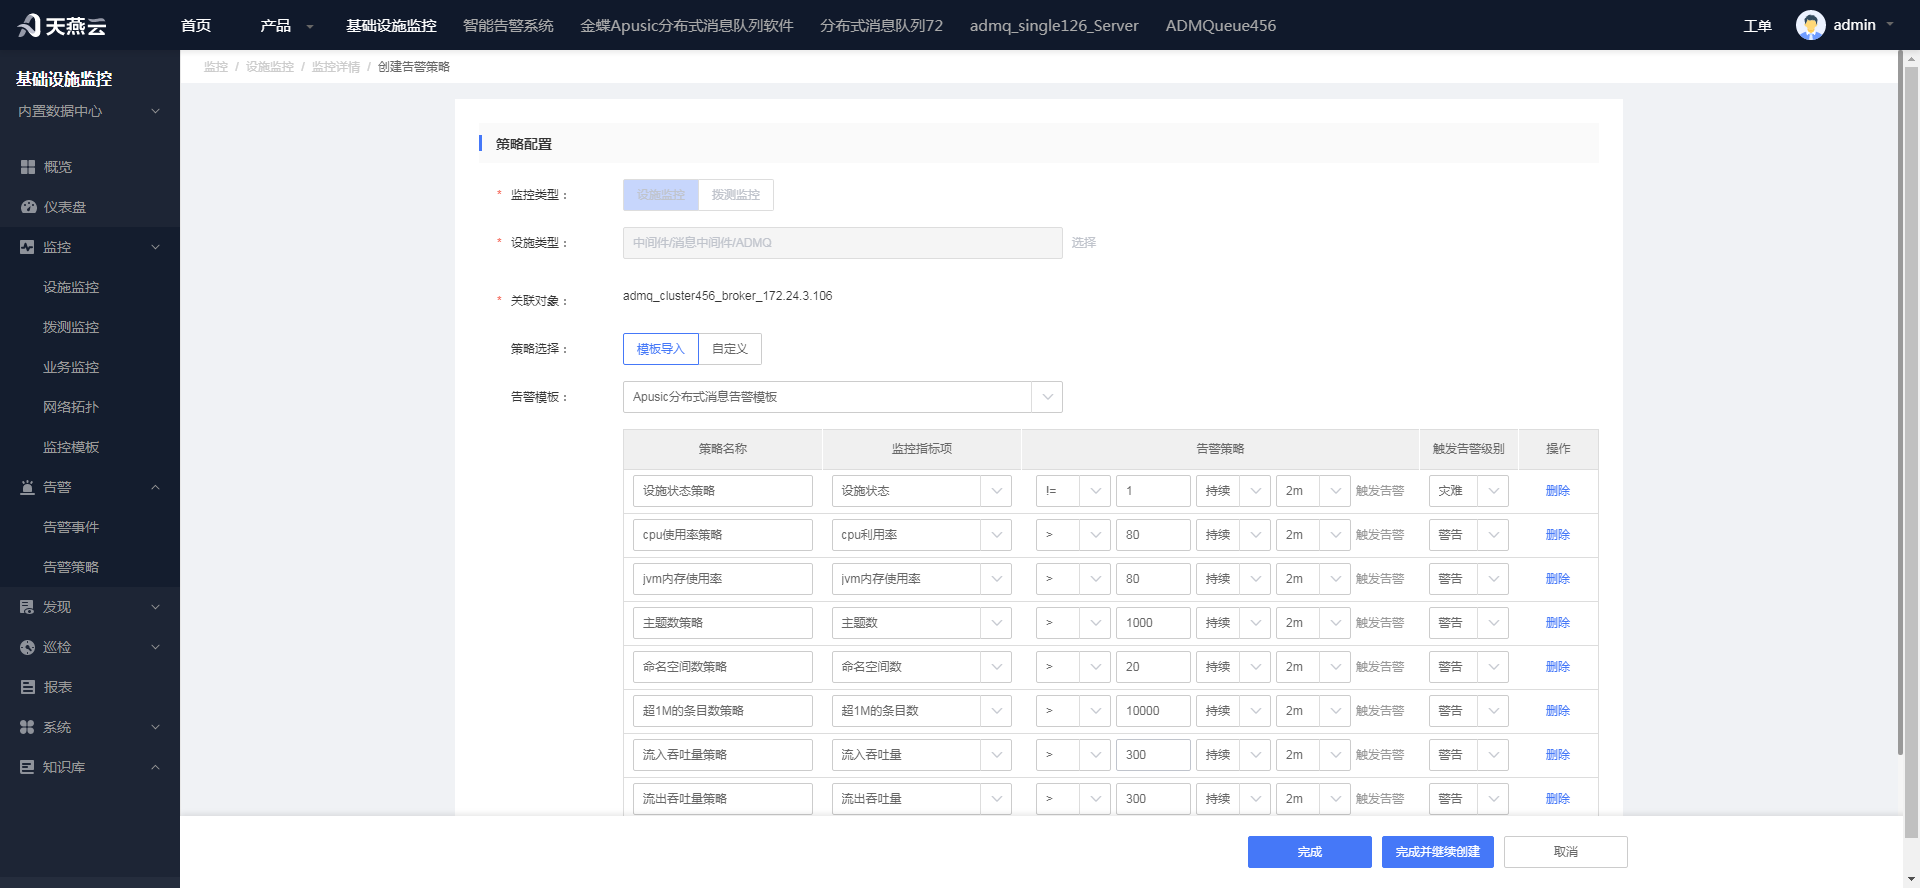This screenshot has width=1920, height=888.
Task: Open alarm level dropdown in 主题数策略 row
Action: (x=1468, y=623)
